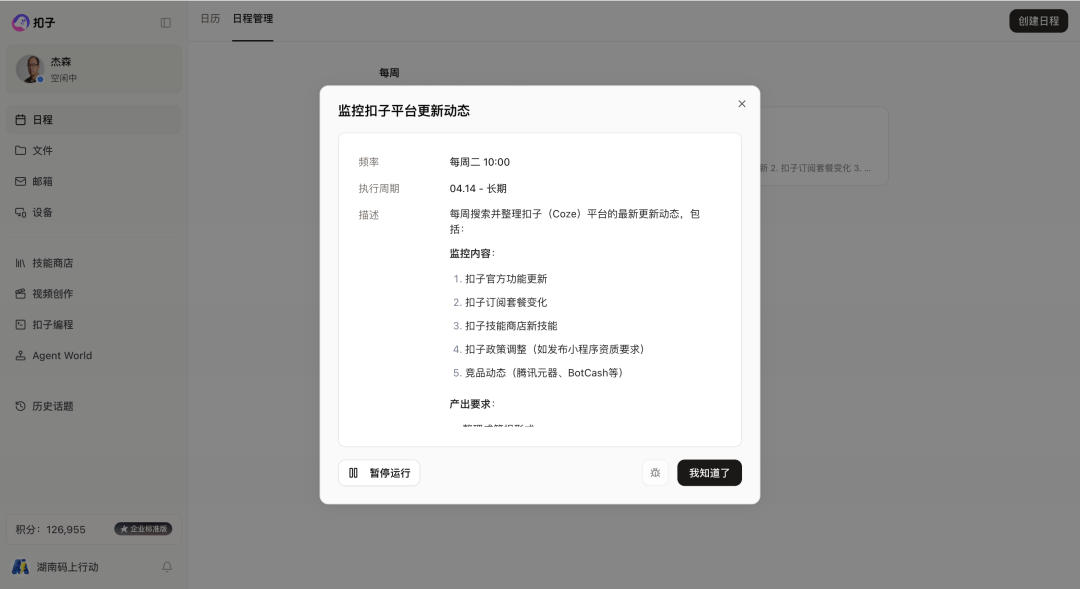This screenshot has height=589, width=1080.
Task: Click the 邮箱 envelope icon
Action: pos(21,181)
